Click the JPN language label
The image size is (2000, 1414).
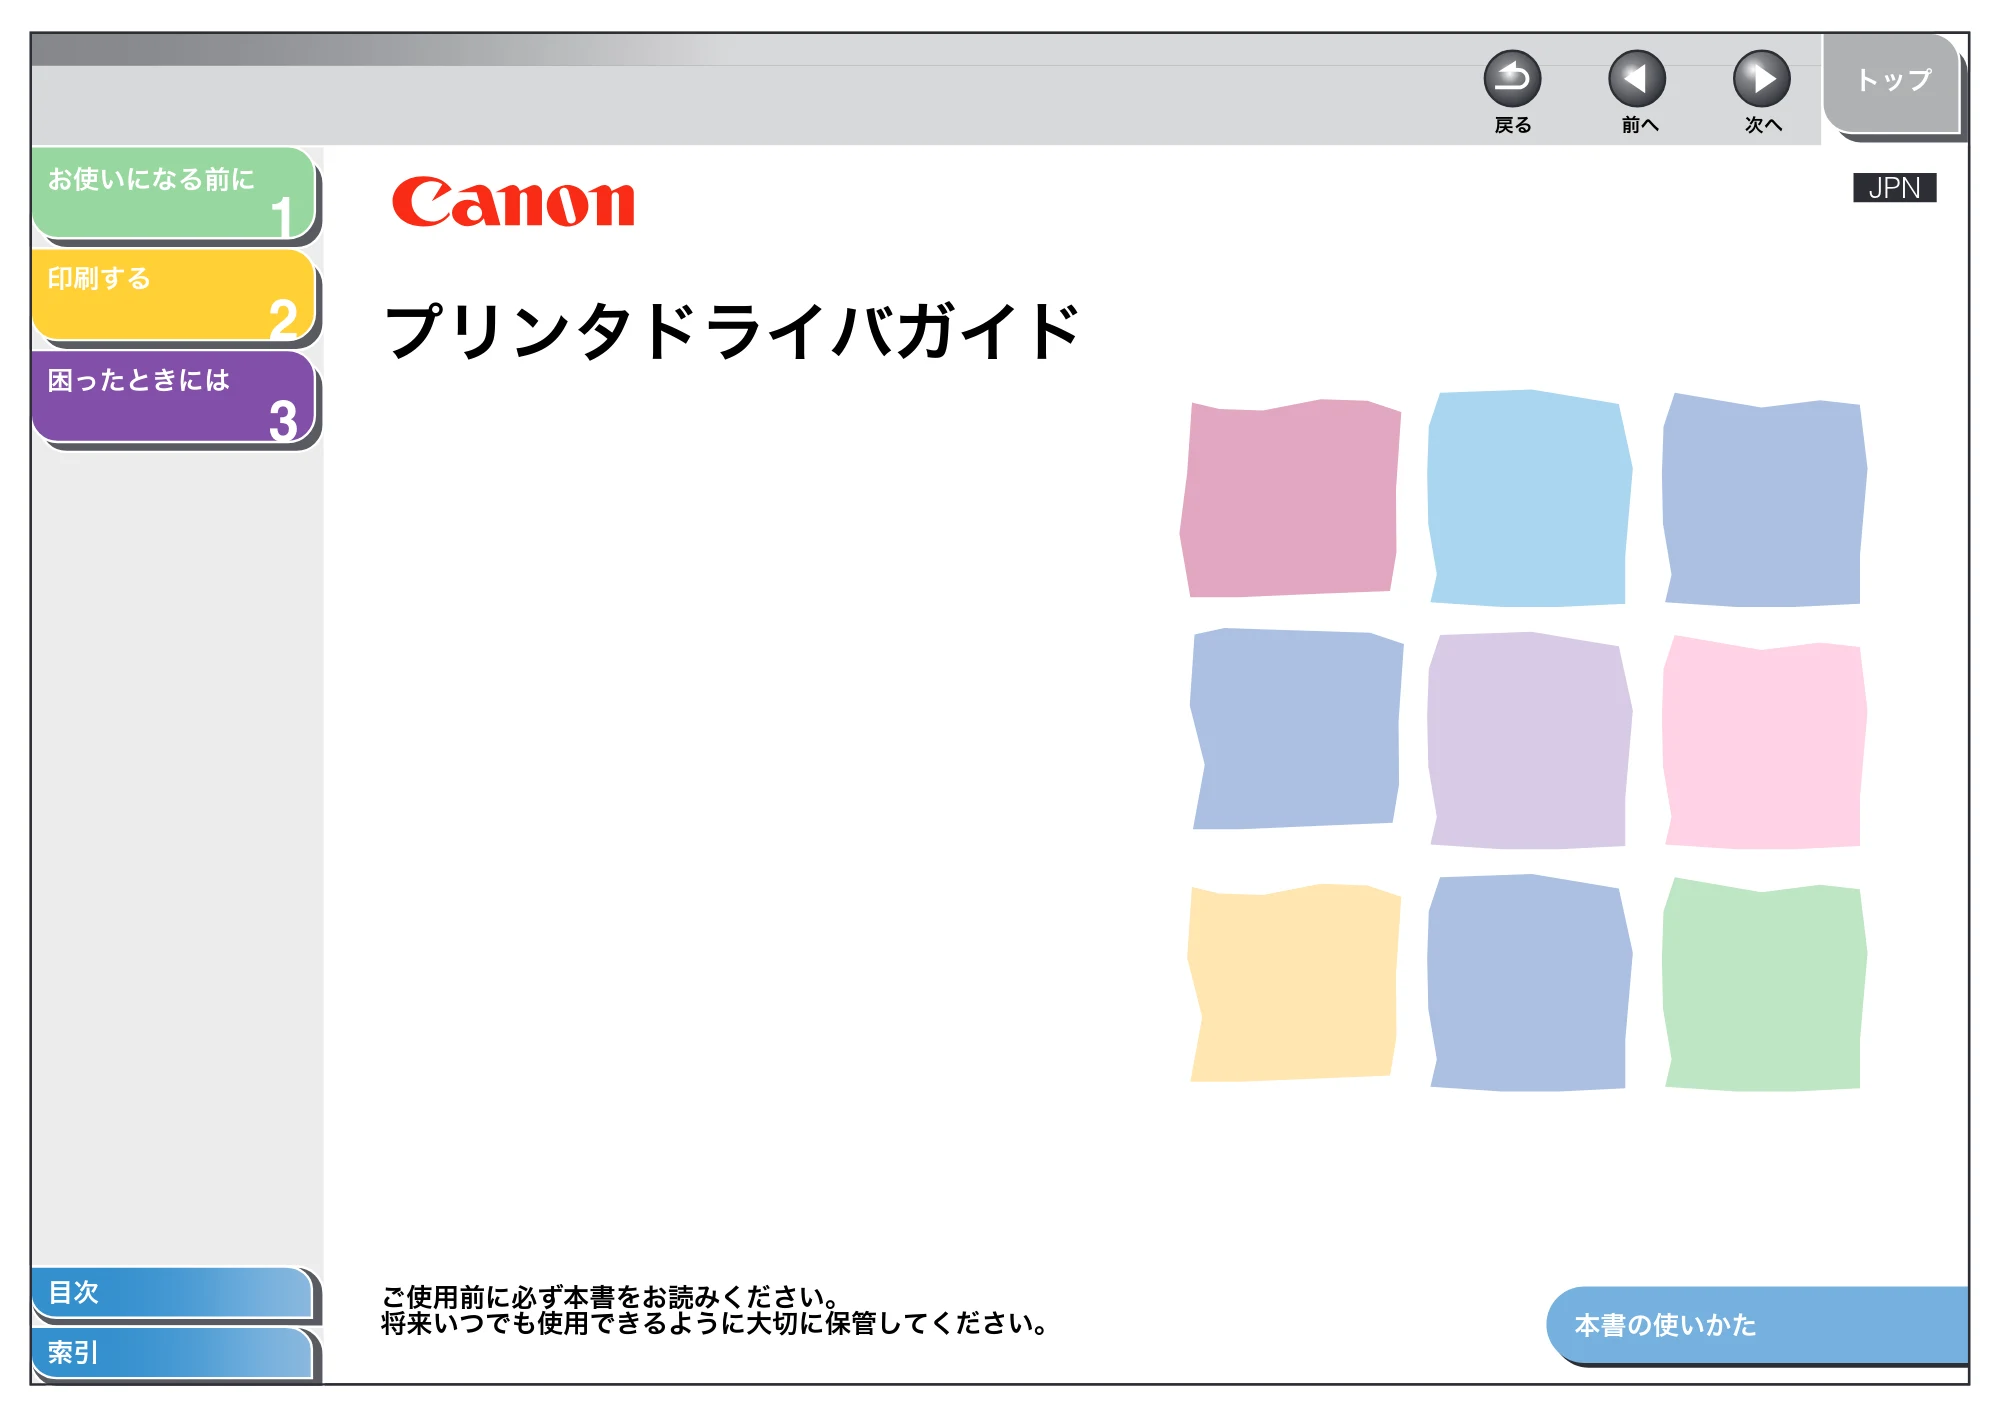tap(1895, 188)
